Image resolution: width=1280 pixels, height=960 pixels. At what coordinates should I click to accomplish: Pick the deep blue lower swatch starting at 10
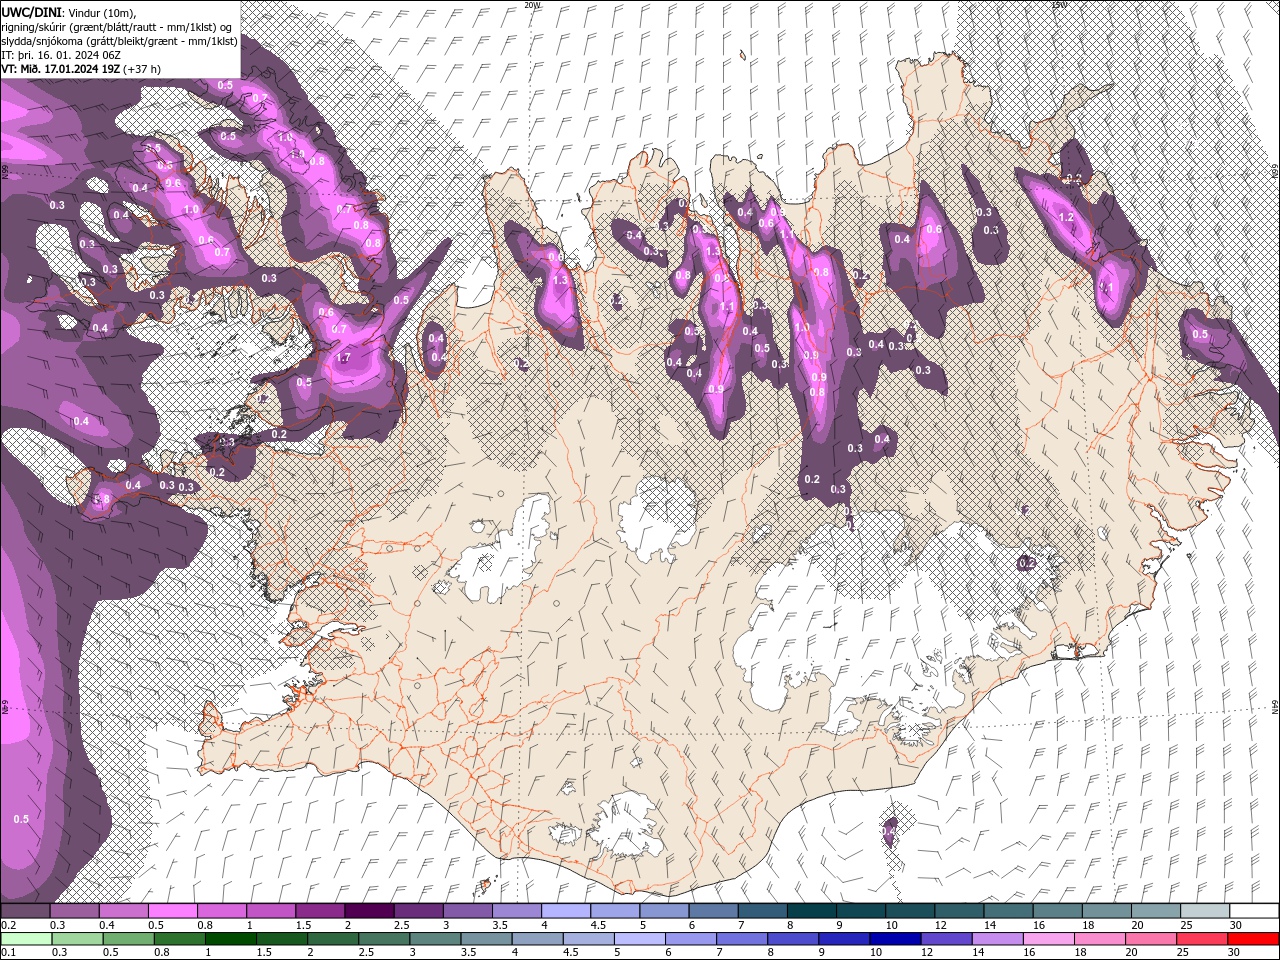pos(894,938)
